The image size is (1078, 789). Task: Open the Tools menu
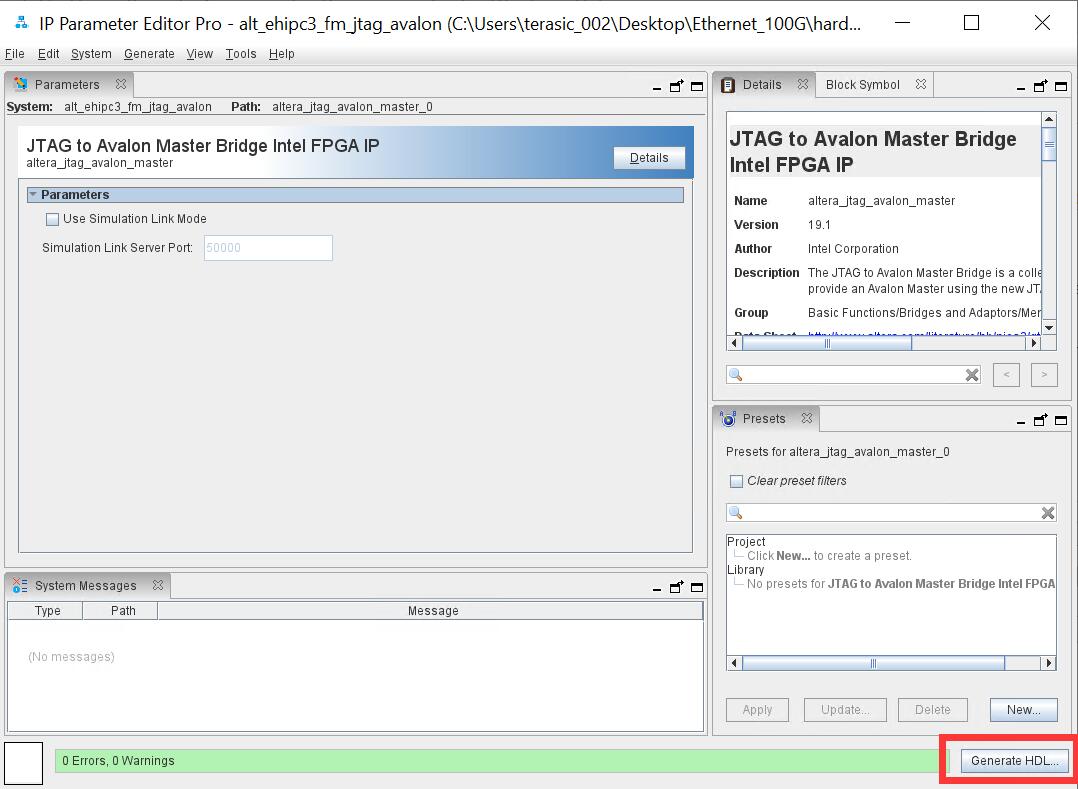(x=241, y=54)
